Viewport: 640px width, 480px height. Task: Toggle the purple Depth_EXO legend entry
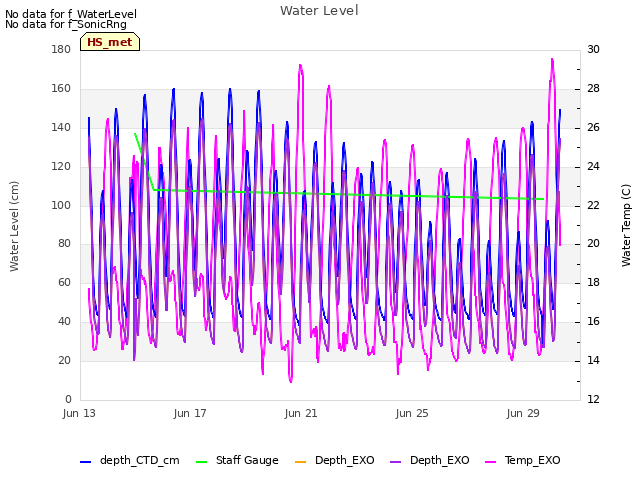[429, 461]
